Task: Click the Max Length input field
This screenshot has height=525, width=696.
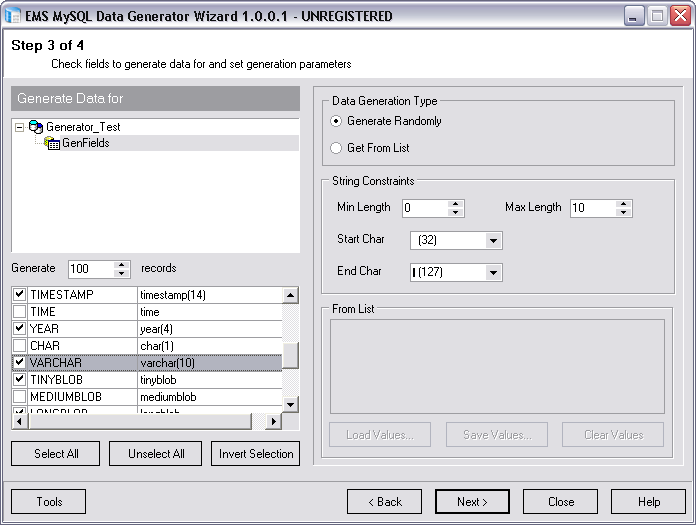Action: point(593,208)
